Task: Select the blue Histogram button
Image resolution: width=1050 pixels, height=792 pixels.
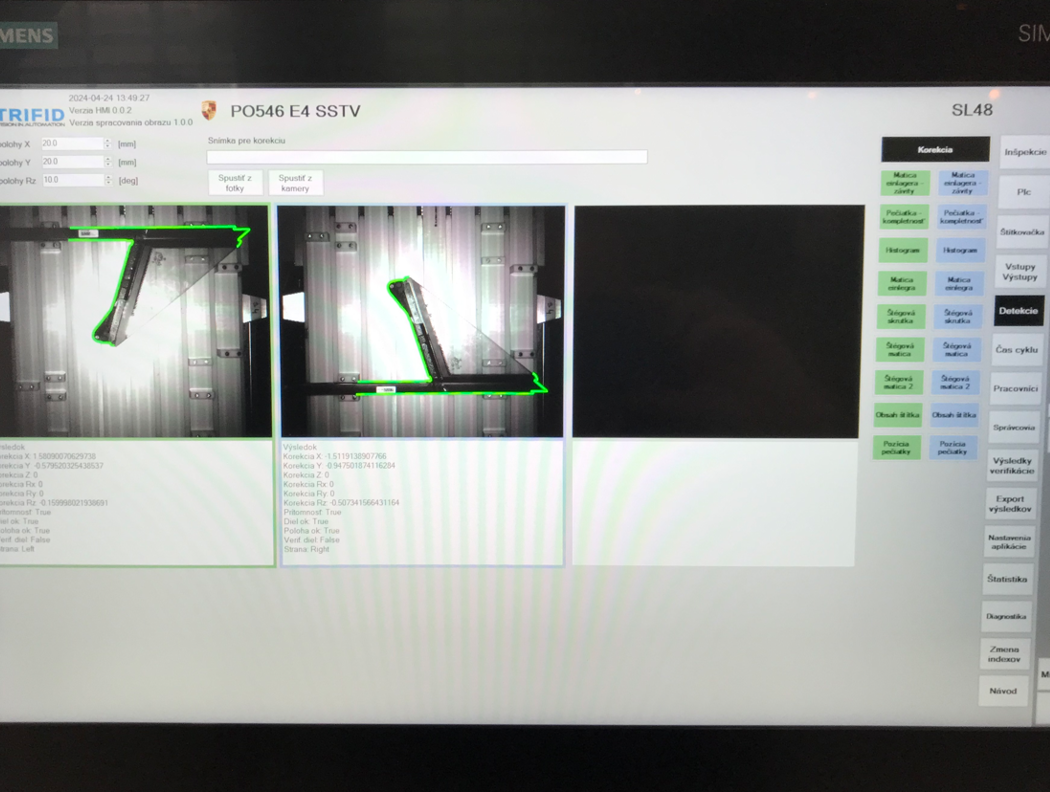Action: coord(960,250)
